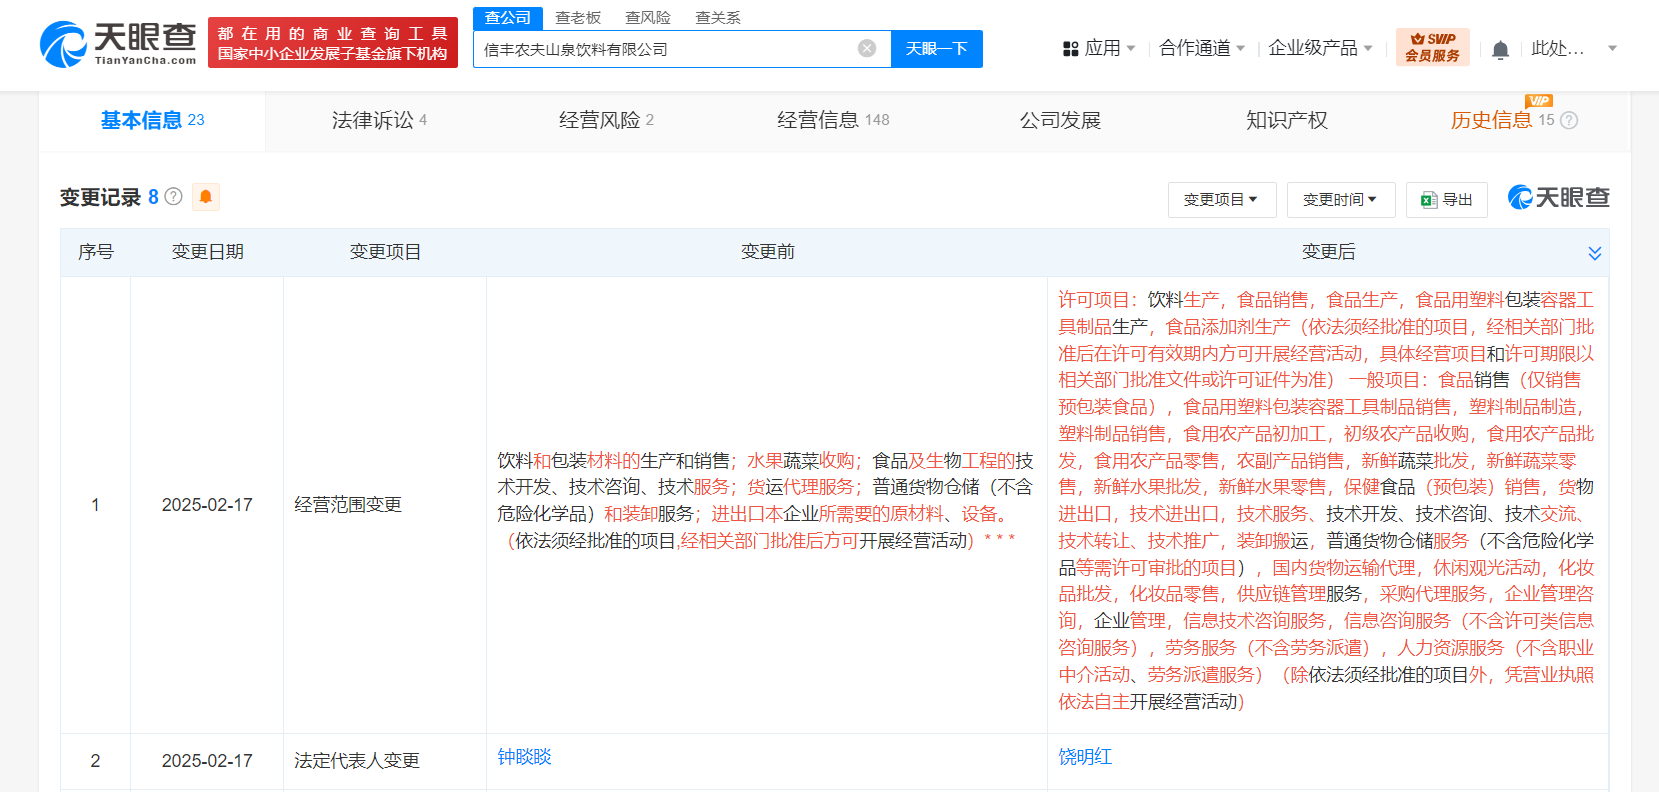This screenshot has width=1659, height=792.
Task: Open the 经营风险 tab
Action: coord(606,121)
